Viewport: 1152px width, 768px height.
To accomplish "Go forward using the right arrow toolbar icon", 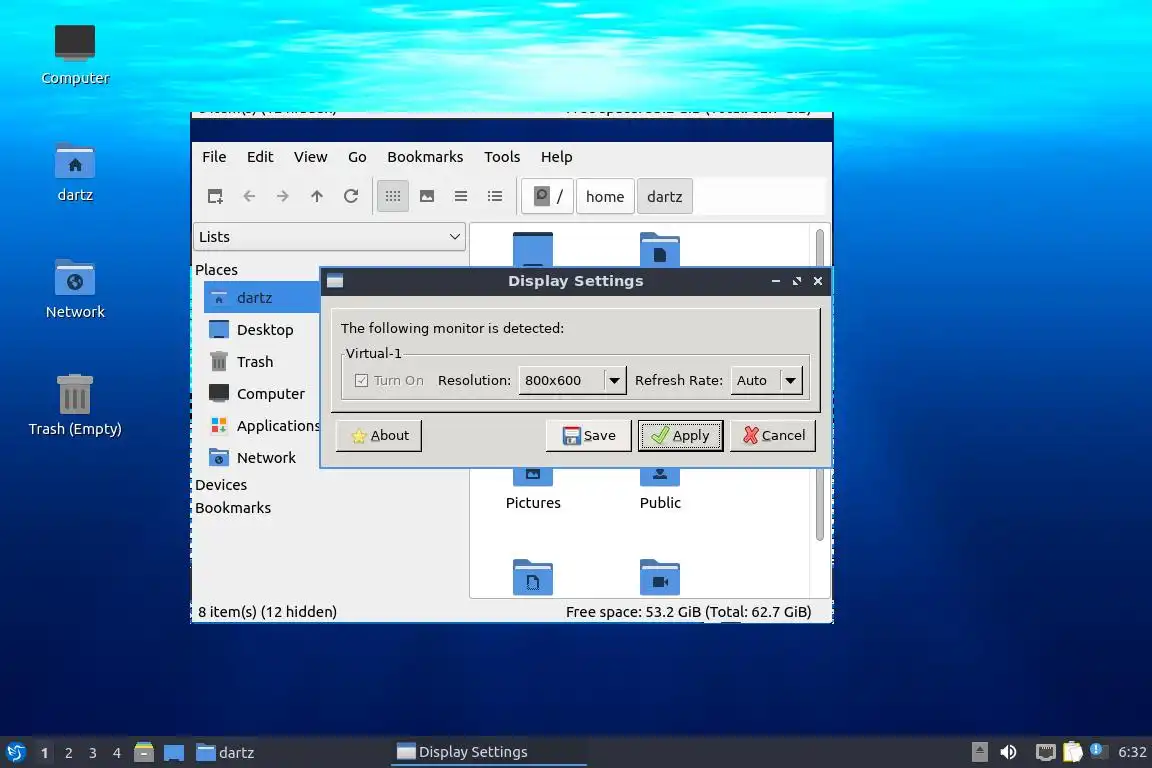I will pos(283,196).
